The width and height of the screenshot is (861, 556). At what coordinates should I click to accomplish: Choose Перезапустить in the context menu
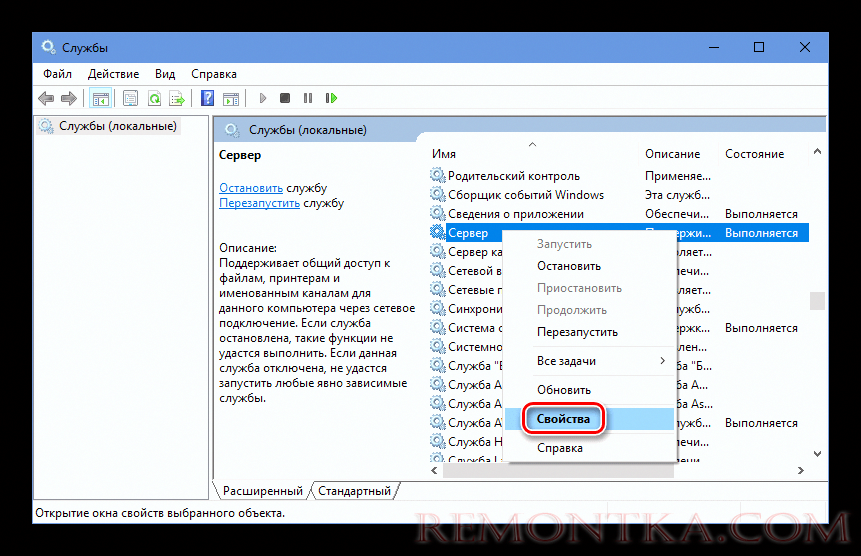click(589, 332)
